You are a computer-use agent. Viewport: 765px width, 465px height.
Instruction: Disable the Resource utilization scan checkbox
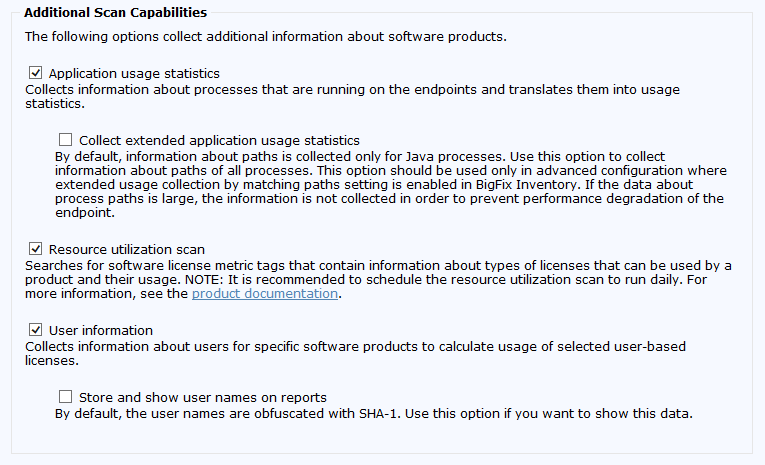click(36, 248)
